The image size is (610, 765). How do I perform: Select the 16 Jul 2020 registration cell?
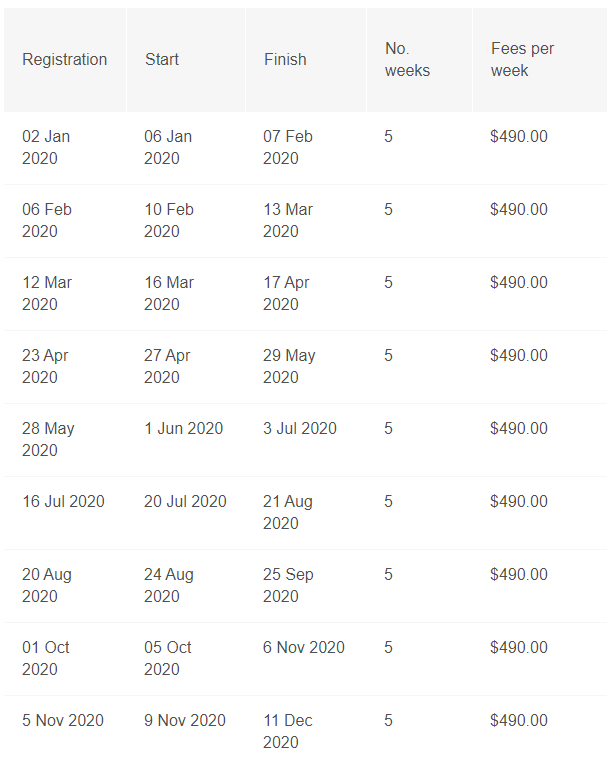point(63,502)
